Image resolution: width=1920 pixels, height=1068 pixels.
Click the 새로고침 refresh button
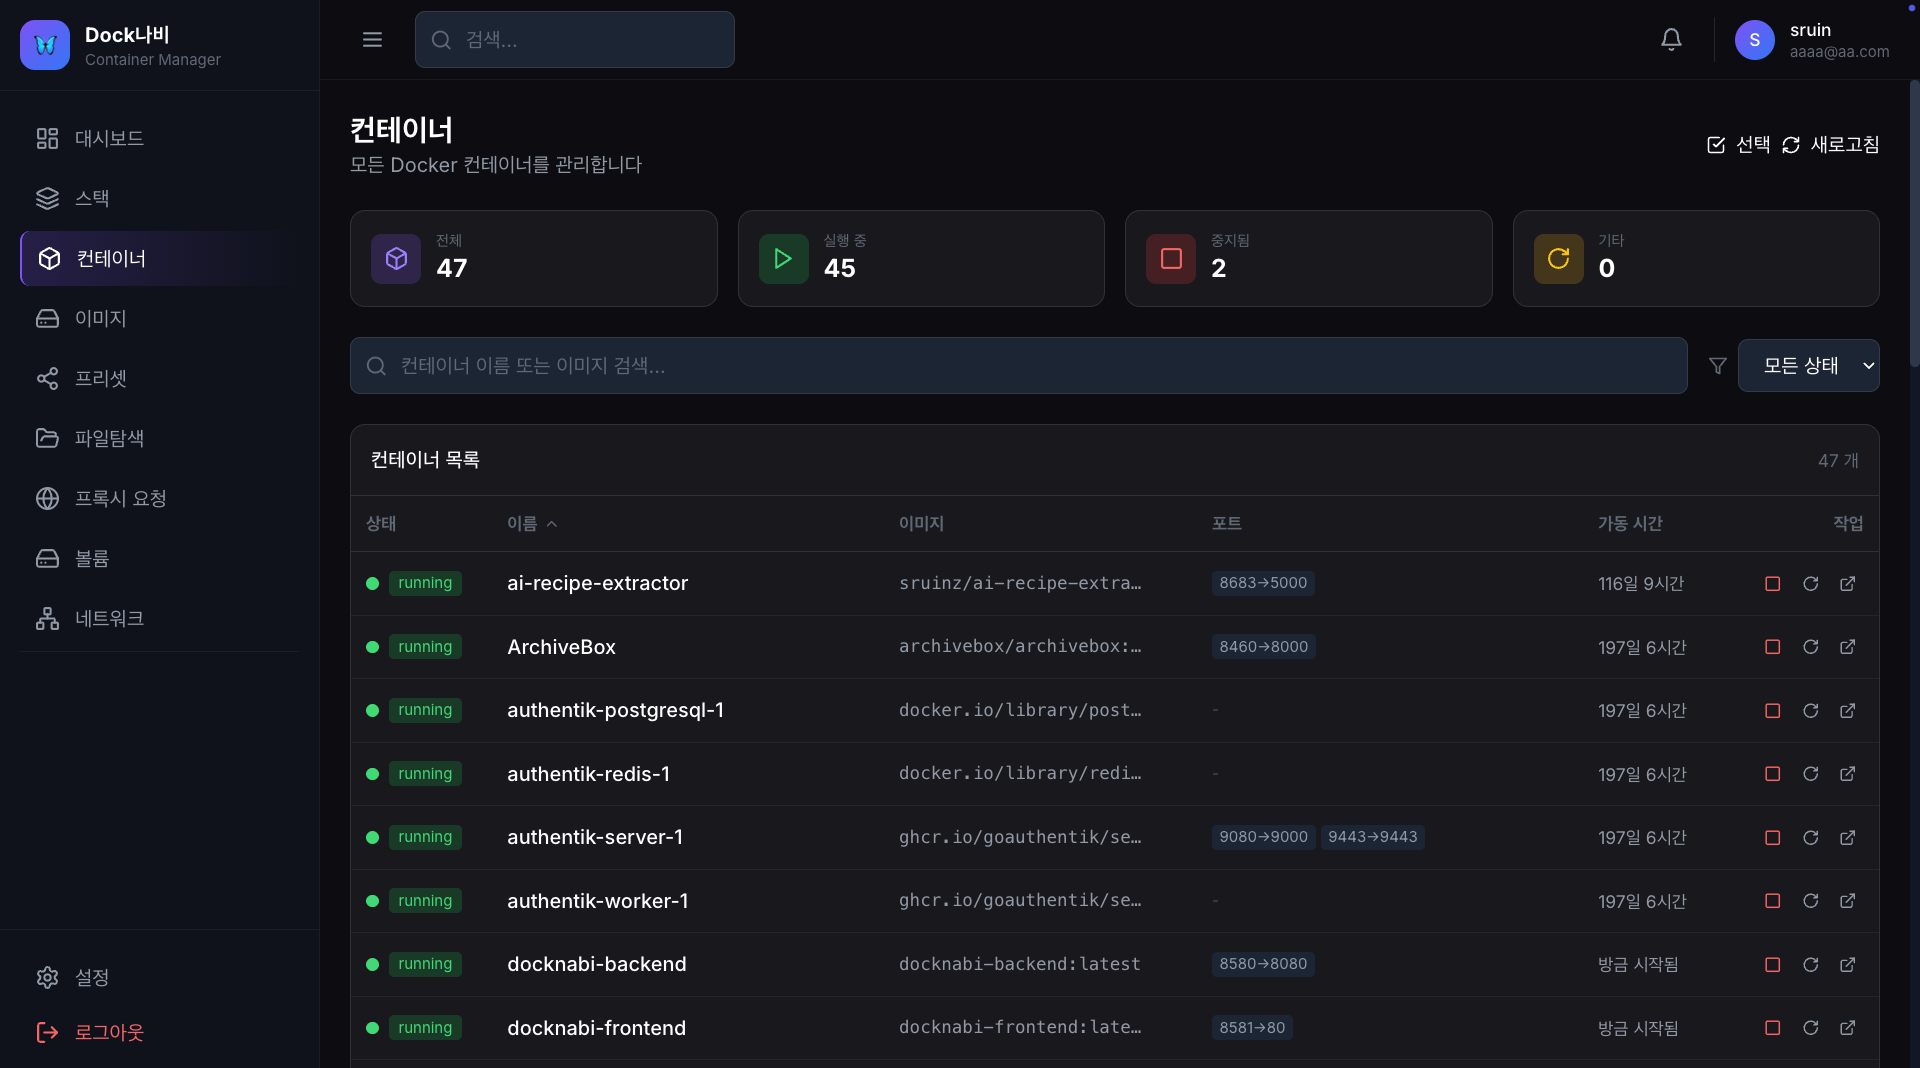click(x=1830, y=145)
